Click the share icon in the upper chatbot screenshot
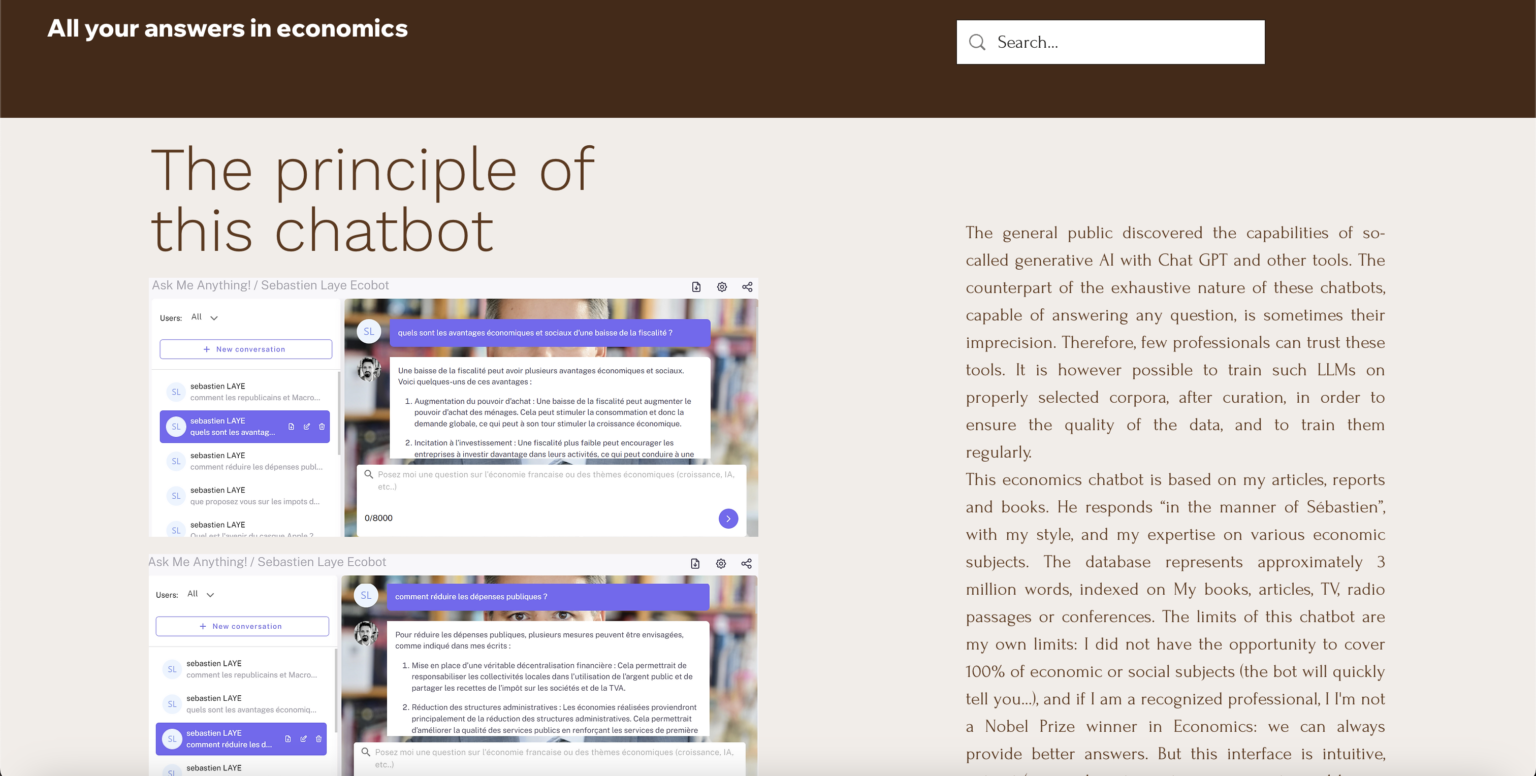This screenshot has width=1536, height=776. pyautogui.click(x=747, y=287)
